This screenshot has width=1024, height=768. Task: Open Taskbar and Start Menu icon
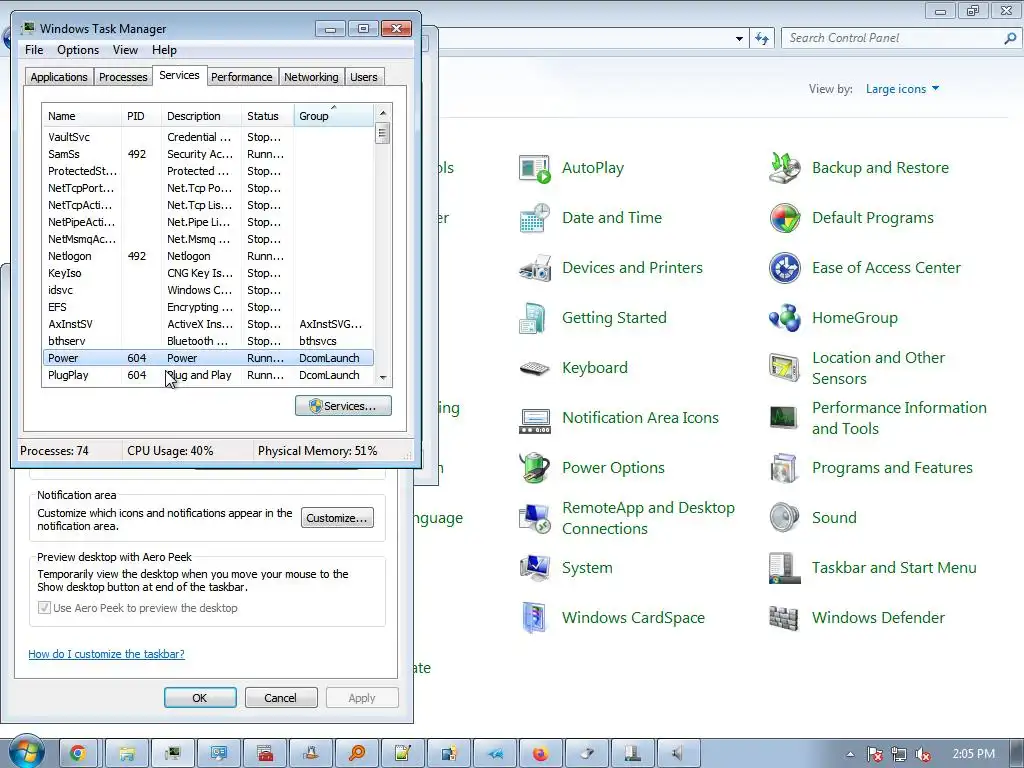click(784, 568)
